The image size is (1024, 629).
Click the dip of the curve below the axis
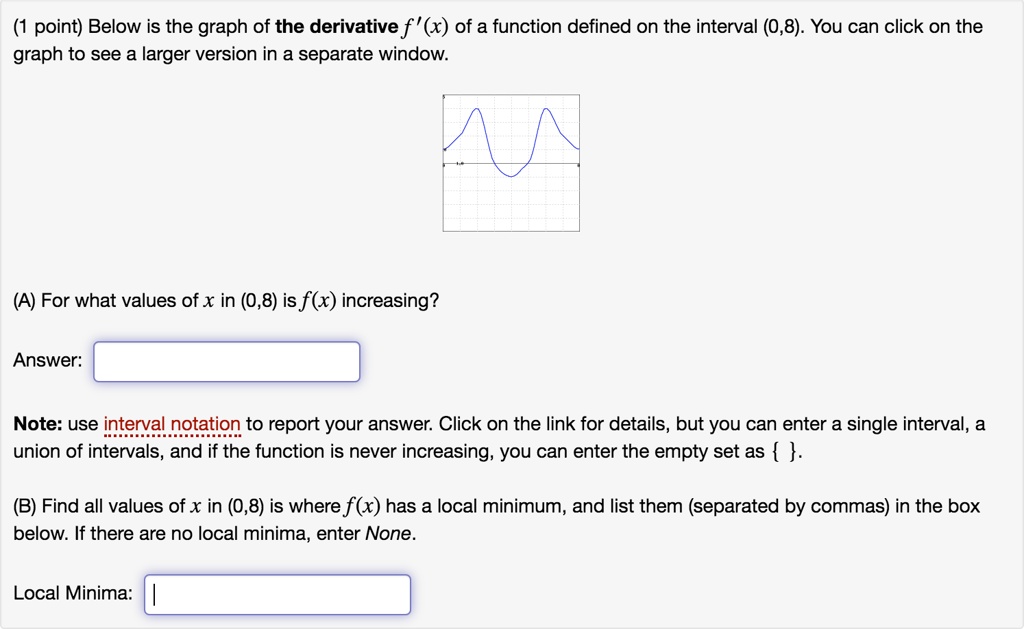(x=511, y=177)
